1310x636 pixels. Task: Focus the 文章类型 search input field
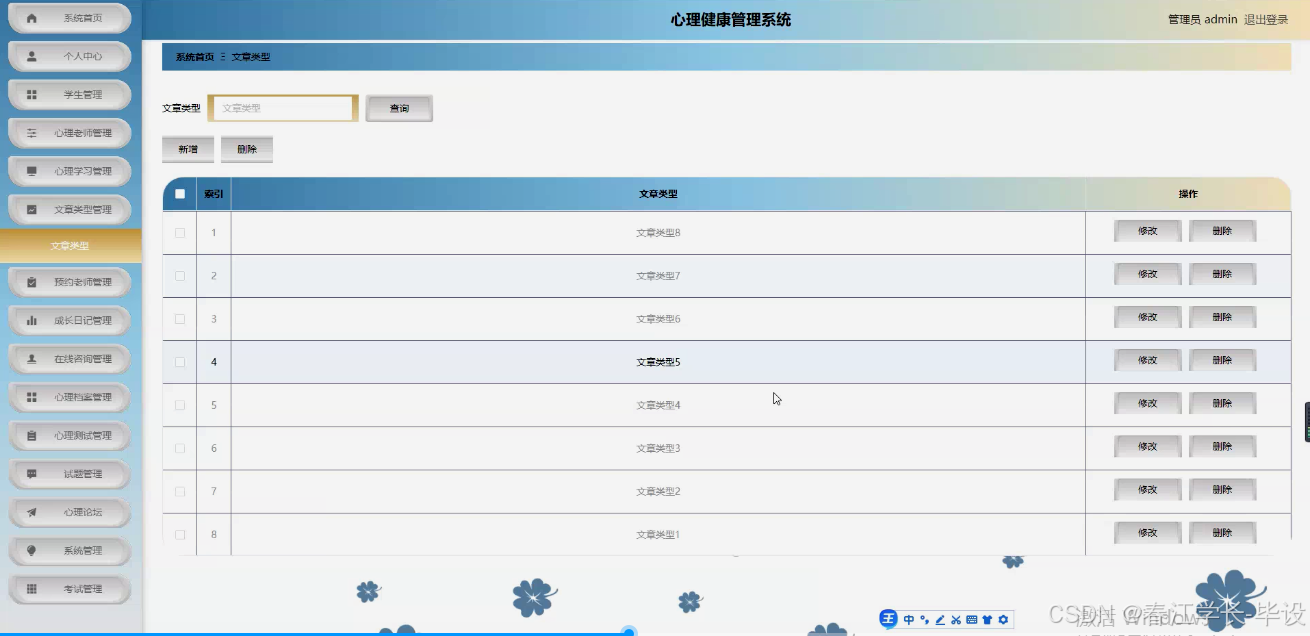(283, 108)
